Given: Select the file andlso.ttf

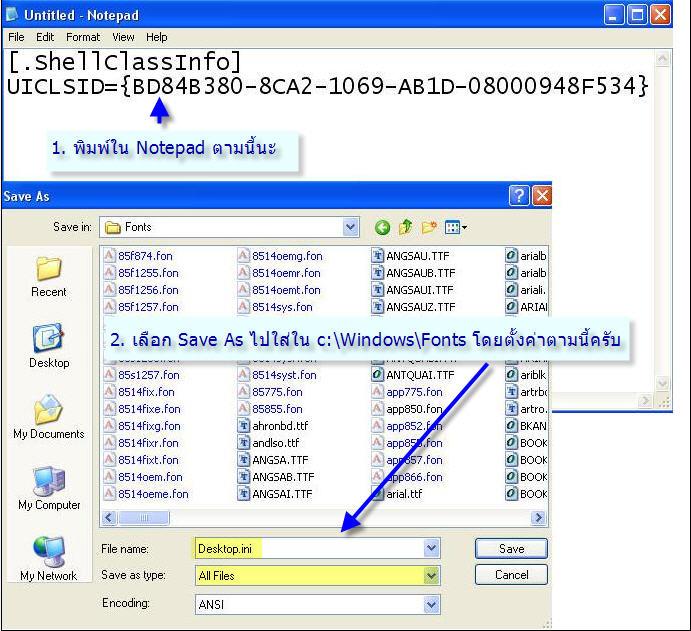Looking at the screenshot, I should pyautogui.click(x=269, y=443).
